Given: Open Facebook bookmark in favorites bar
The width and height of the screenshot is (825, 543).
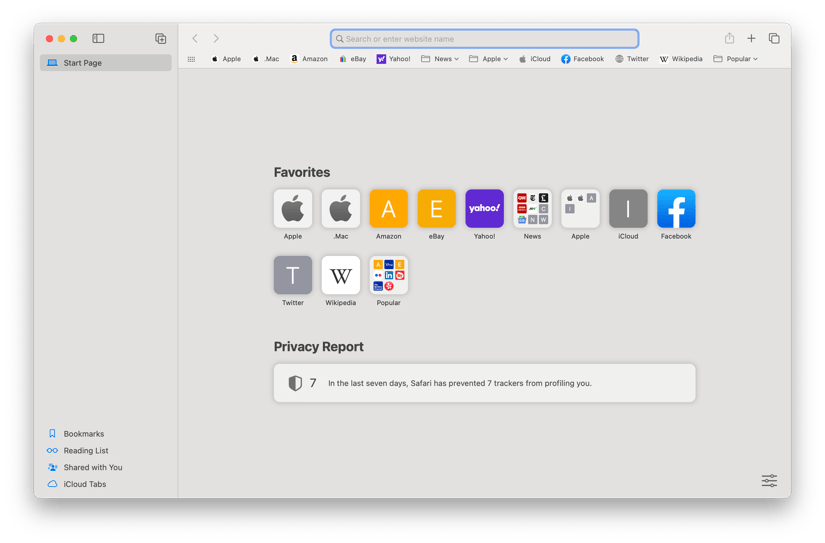Looking at the screenshot, I should pyautogui.click(x=582, y=59).
